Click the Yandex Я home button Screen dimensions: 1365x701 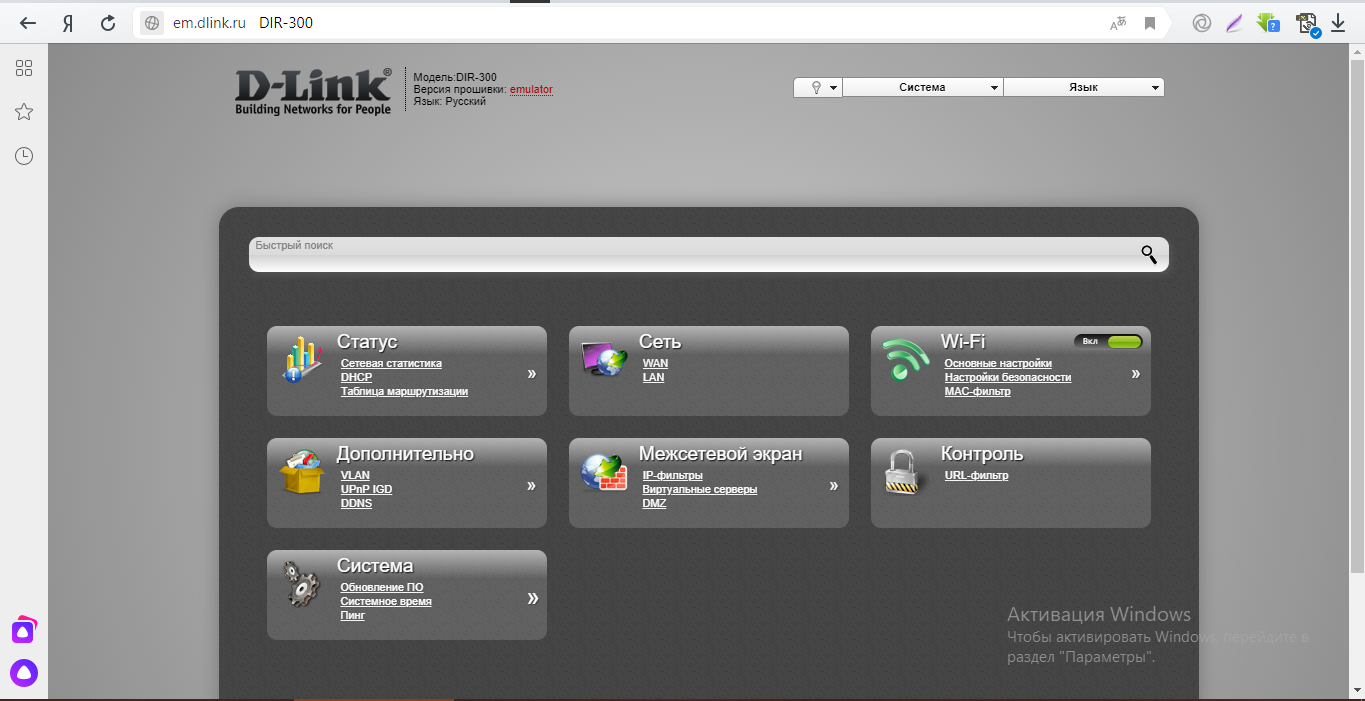tap(68, 23)
